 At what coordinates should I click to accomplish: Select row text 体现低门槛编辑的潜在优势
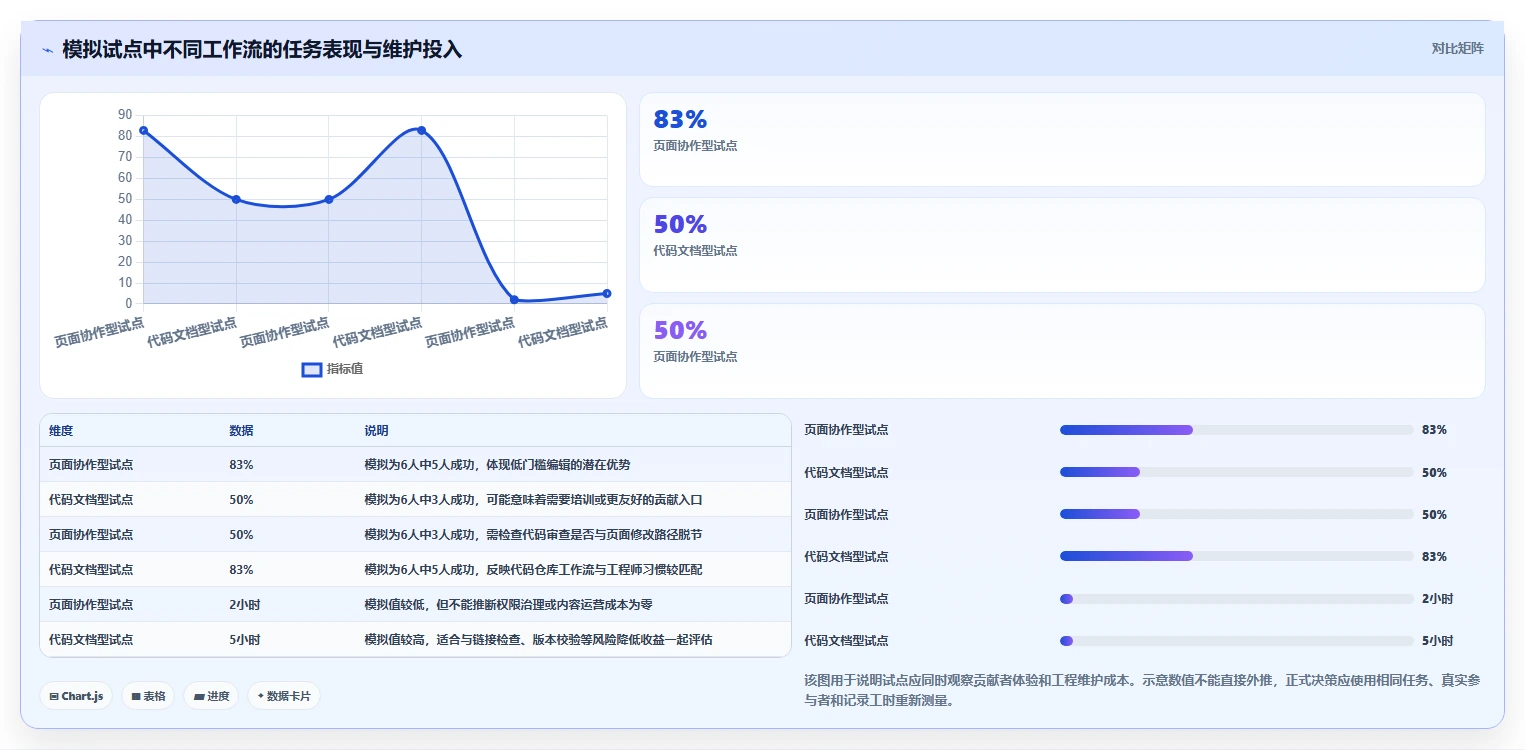(x=558, y=465)
